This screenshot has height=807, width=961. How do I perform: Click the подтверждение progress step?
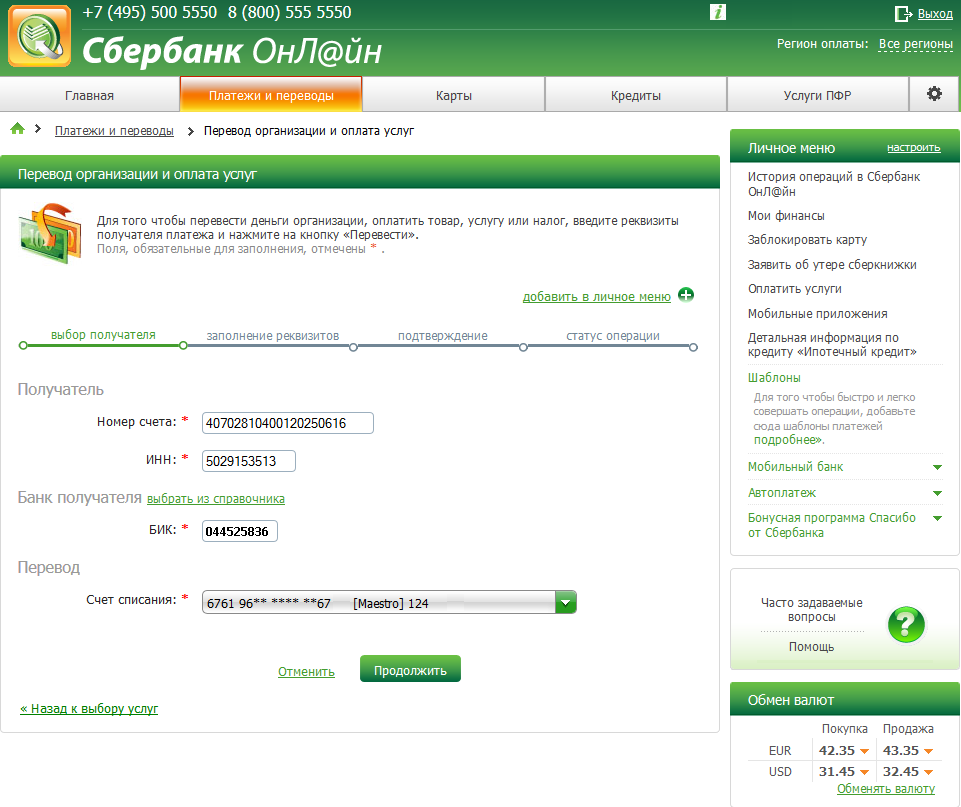[443, 336]
